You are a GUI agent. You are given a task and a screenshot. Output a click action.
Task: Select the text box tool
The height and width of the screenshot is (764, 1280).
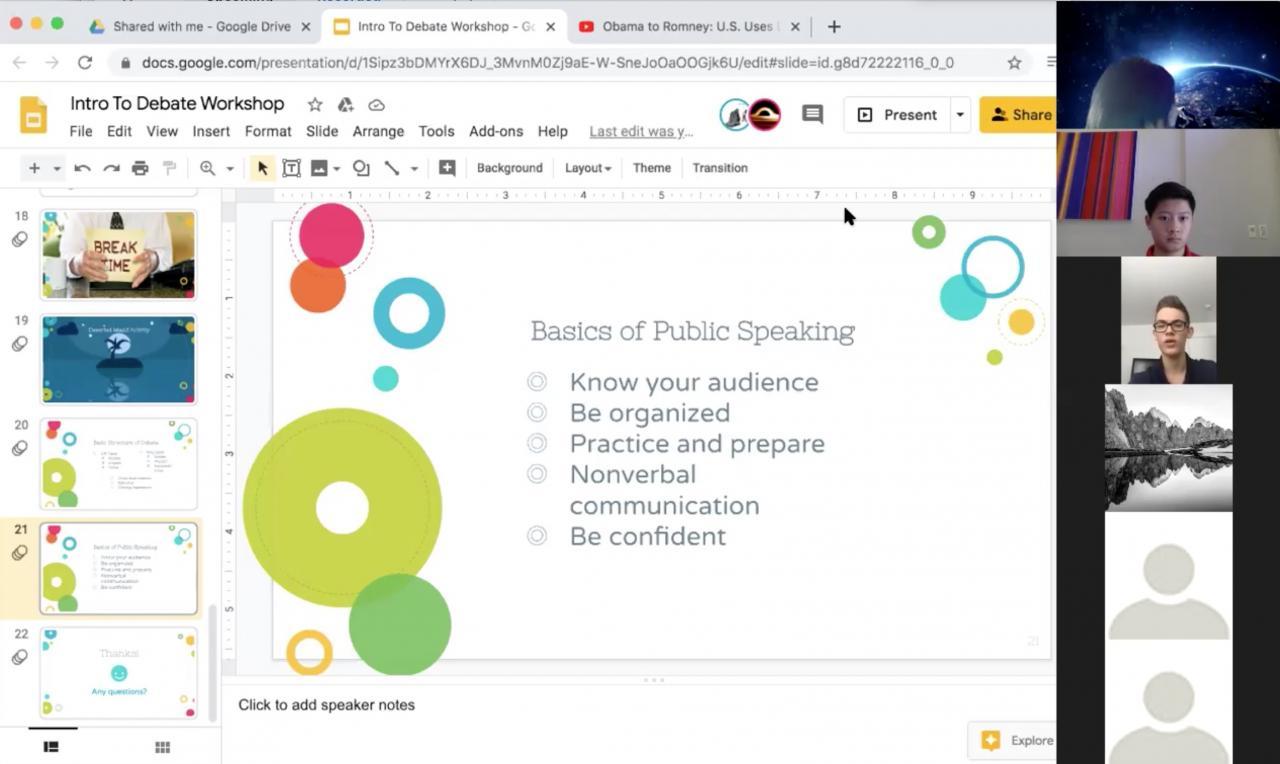click(x=291, y=168)
